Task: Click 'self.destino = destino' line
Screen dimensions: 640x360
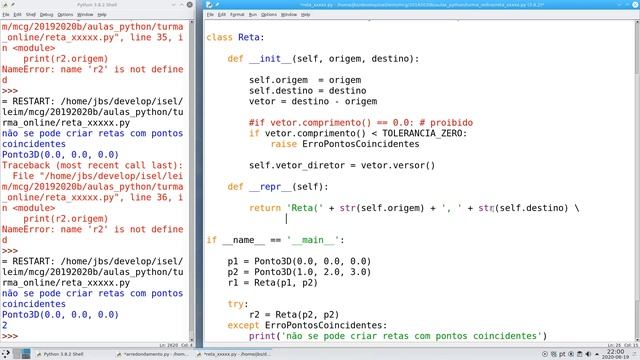Action: click(x=307, y=91)
